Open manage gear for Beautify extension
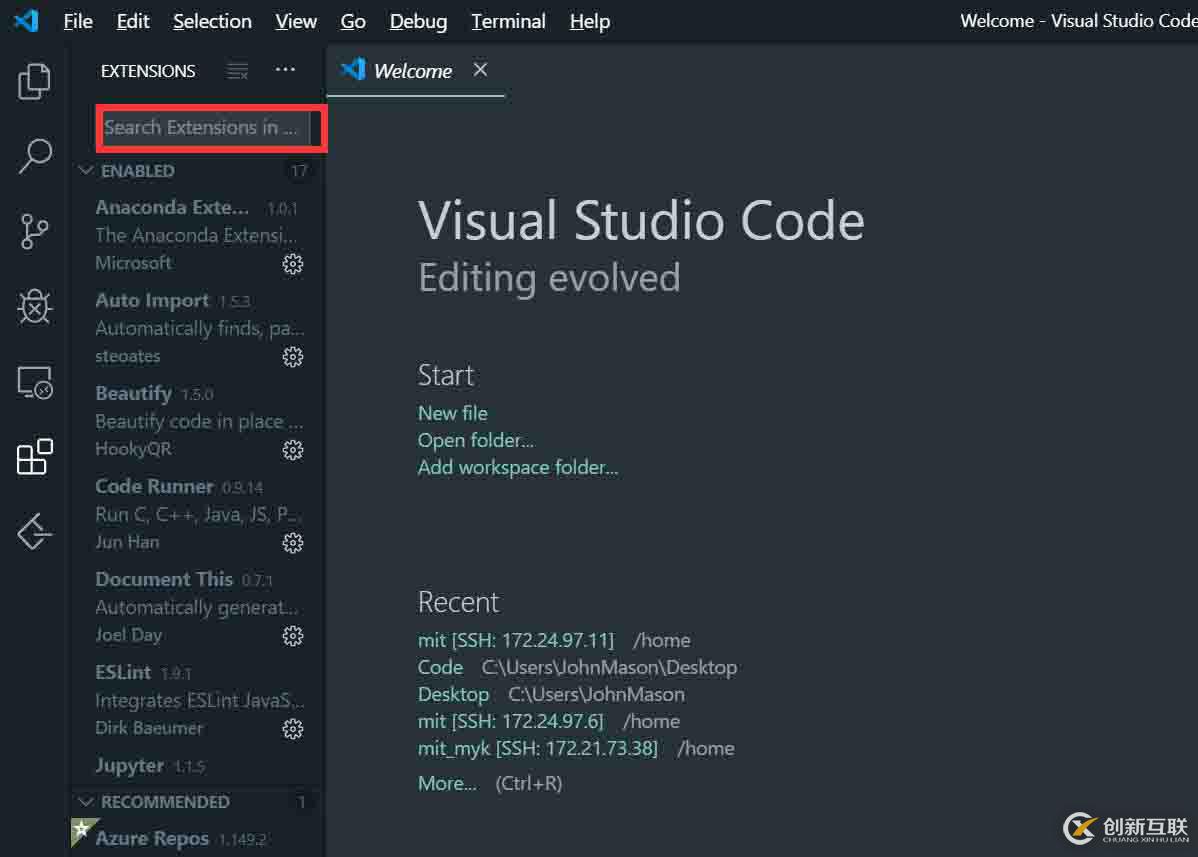 coord(293,450)
